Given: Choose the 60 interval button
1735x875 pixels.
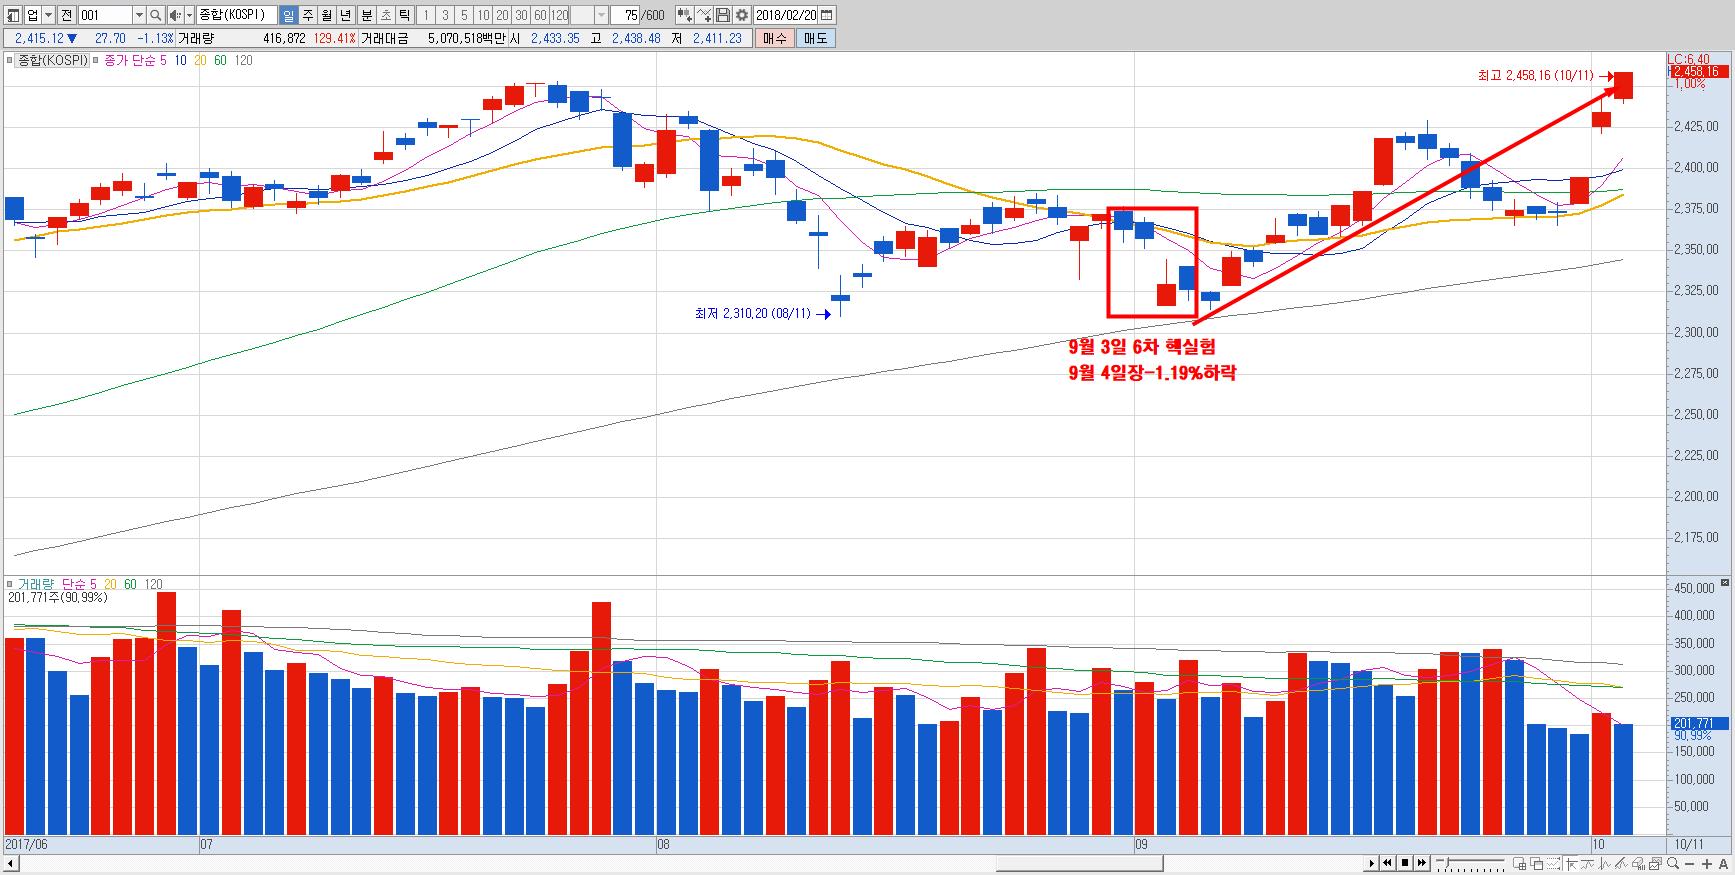Looking at the screenshot, I should click(x=540, y=15).
